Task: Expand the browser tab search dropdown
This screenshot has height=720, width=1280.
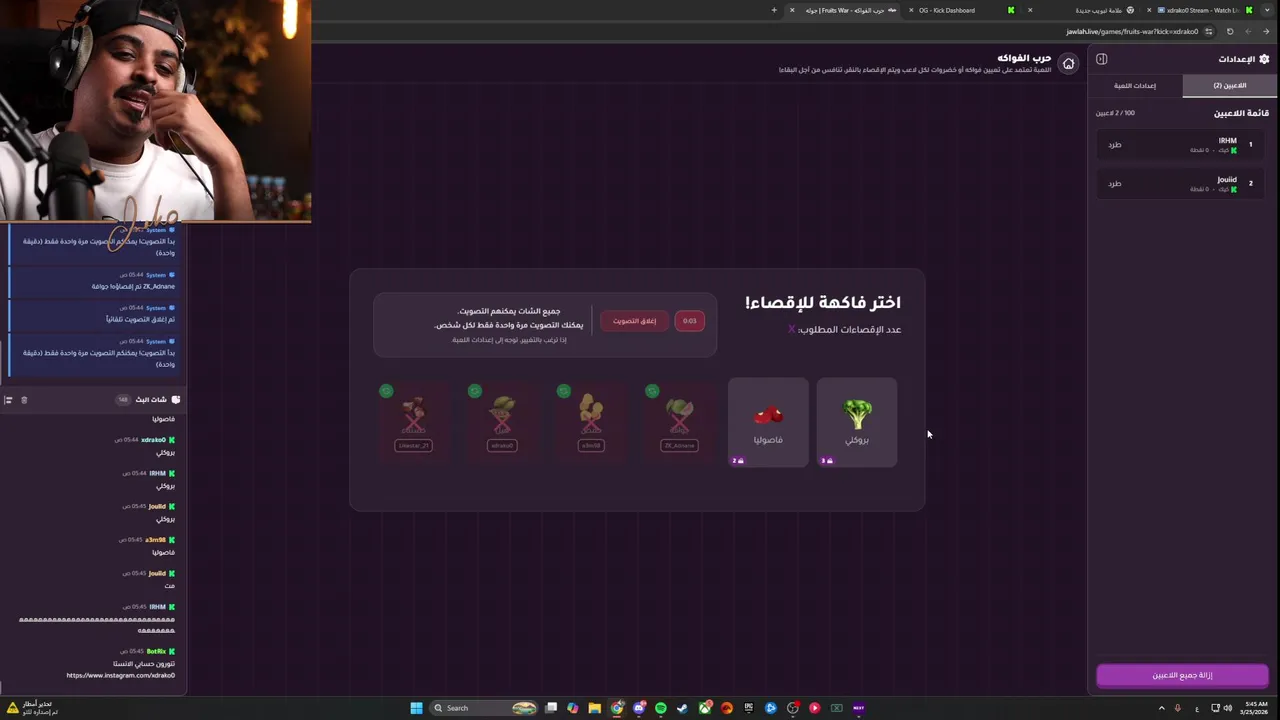Action: [1267, 10]
